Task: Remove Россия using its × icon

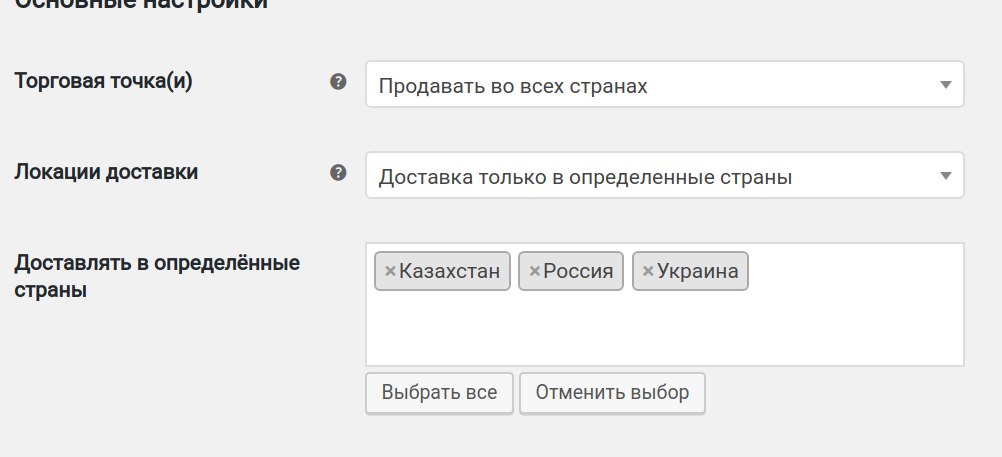Action: tap(534, 271)
